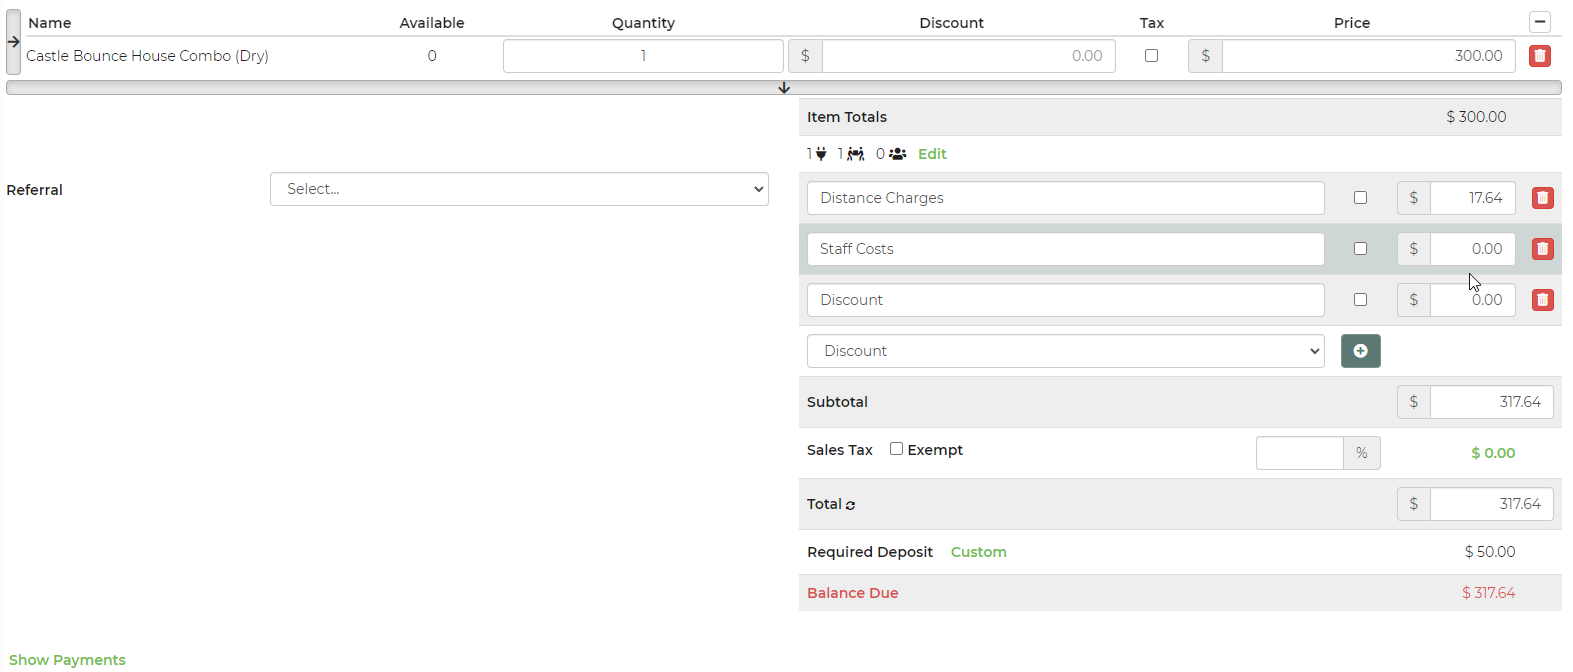
Task: Delete the Staff Costs row
Action: [1542, 249]
